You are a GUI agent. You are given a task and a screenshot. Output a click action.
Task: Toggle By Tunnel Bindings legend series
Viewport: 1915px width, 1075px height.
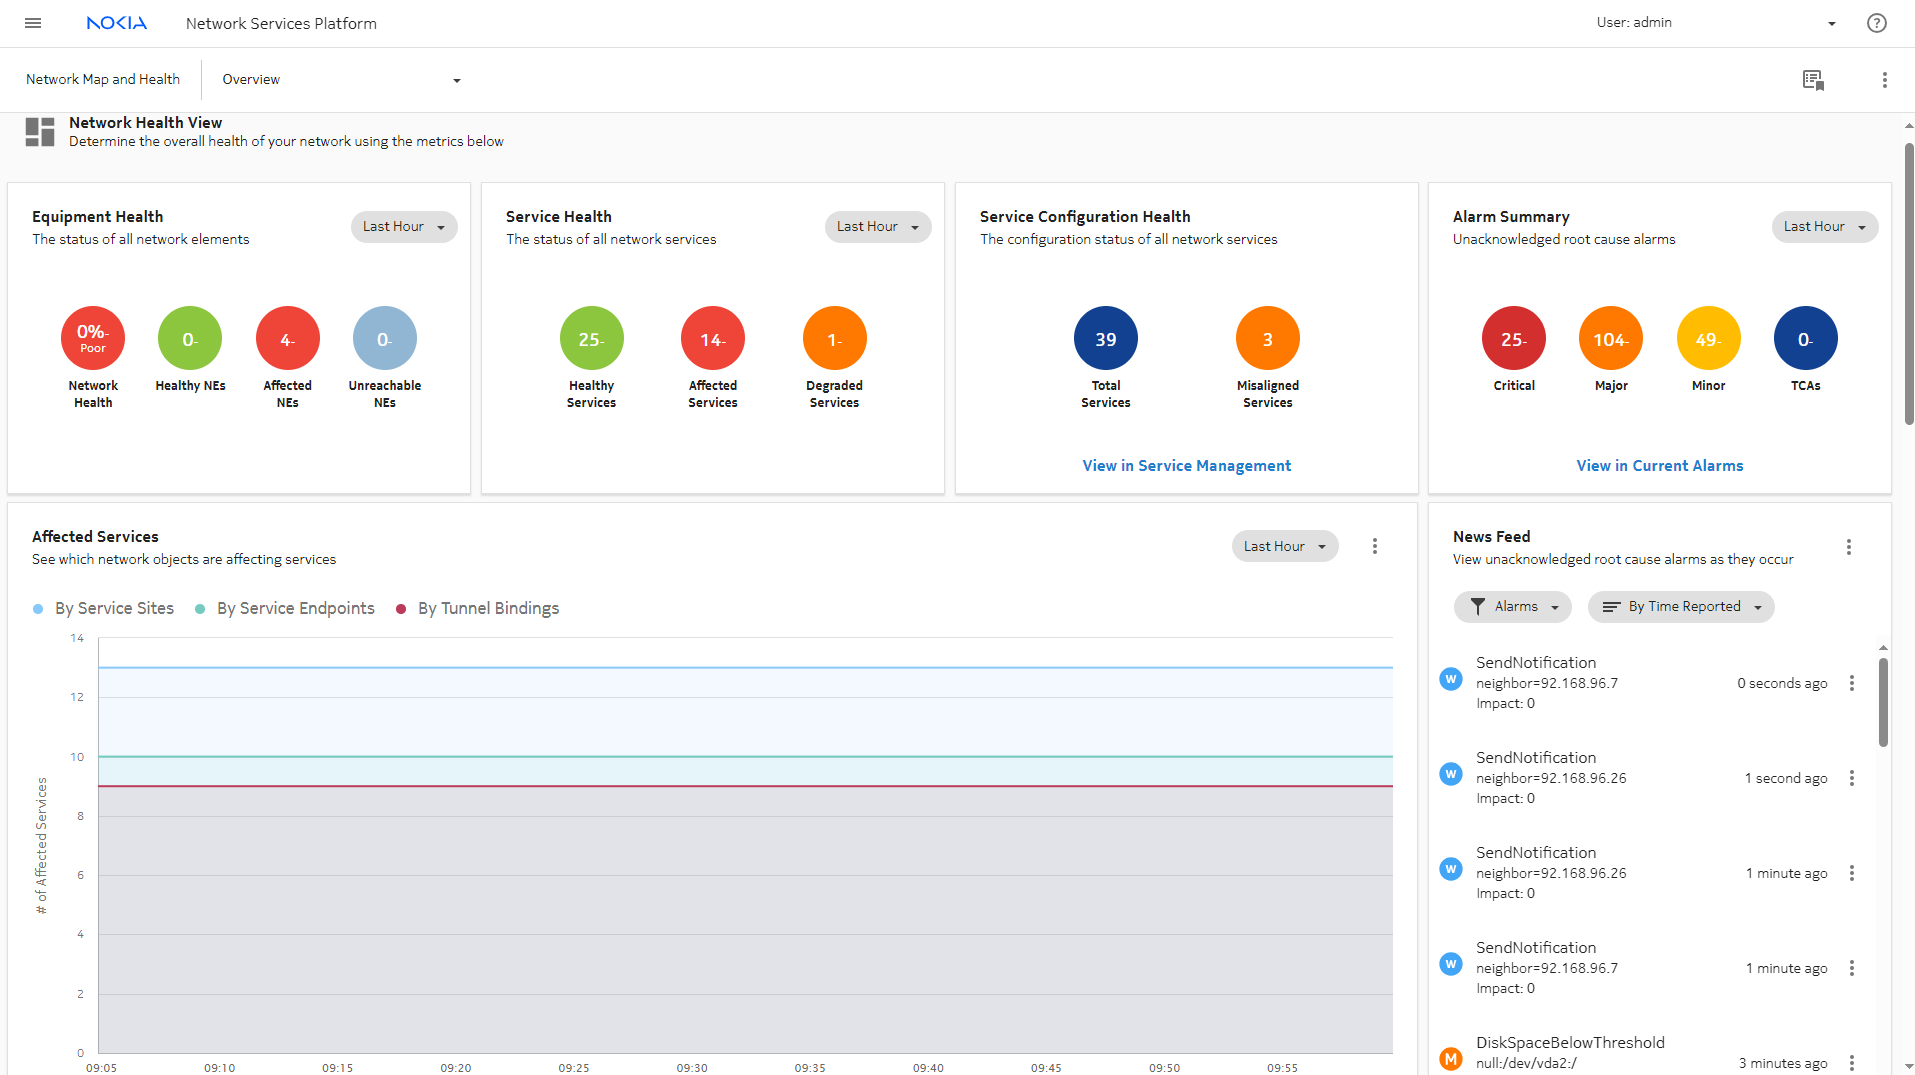[x=478, y=609]
